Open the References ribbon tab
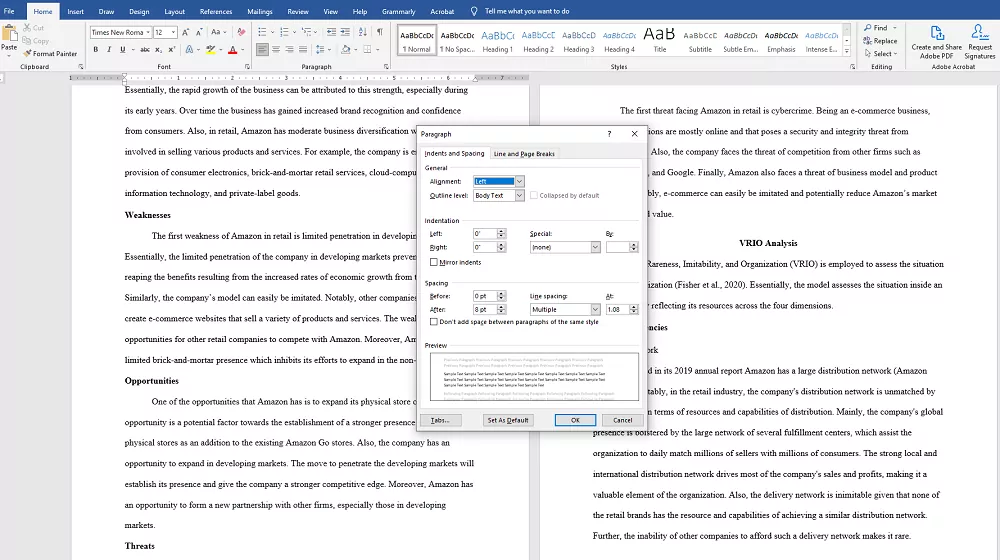1000x560 pixels. (x=216, y=11)
